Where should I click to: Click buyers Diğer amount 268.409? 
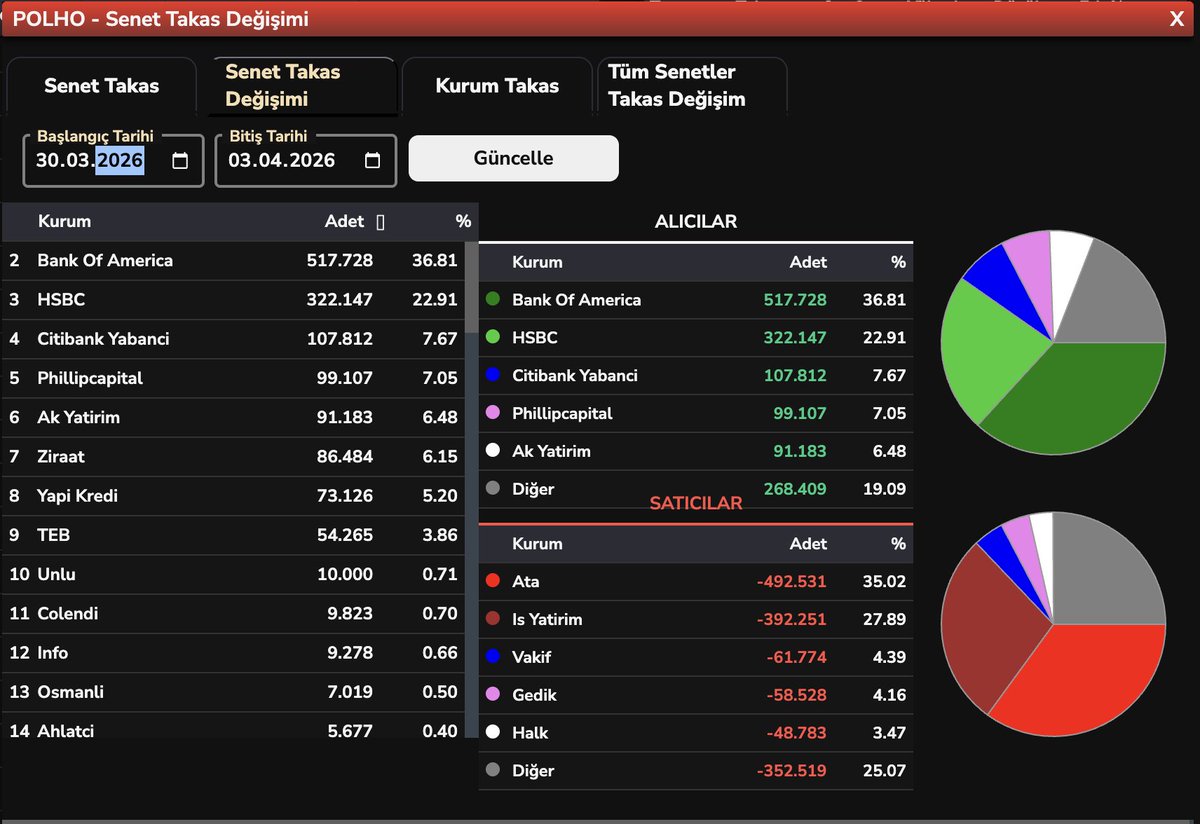pos(794,489)
